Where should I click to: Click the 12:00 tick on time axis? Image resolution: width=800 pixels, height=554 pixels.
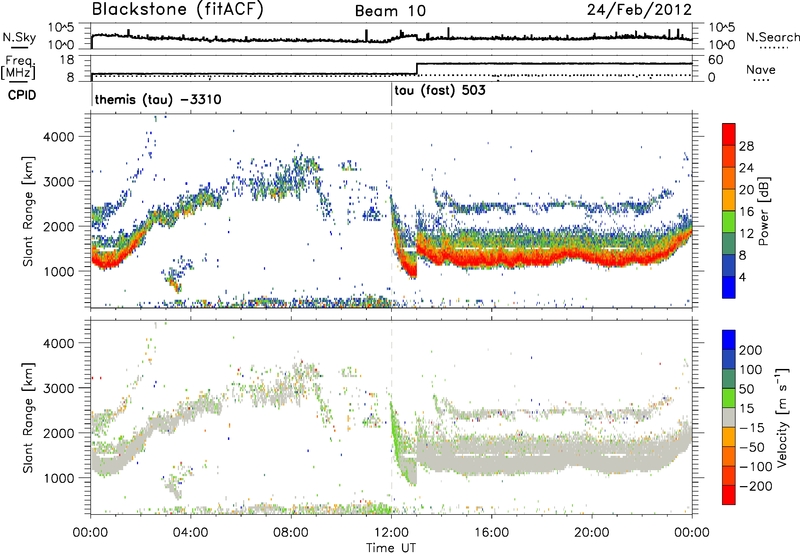click(x=391, y=532)
